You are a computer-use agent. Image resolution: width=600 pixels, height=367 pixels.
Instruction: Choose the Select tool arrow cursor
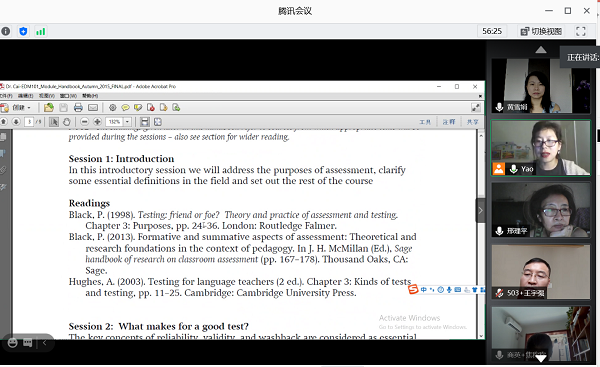coord(54,122)
